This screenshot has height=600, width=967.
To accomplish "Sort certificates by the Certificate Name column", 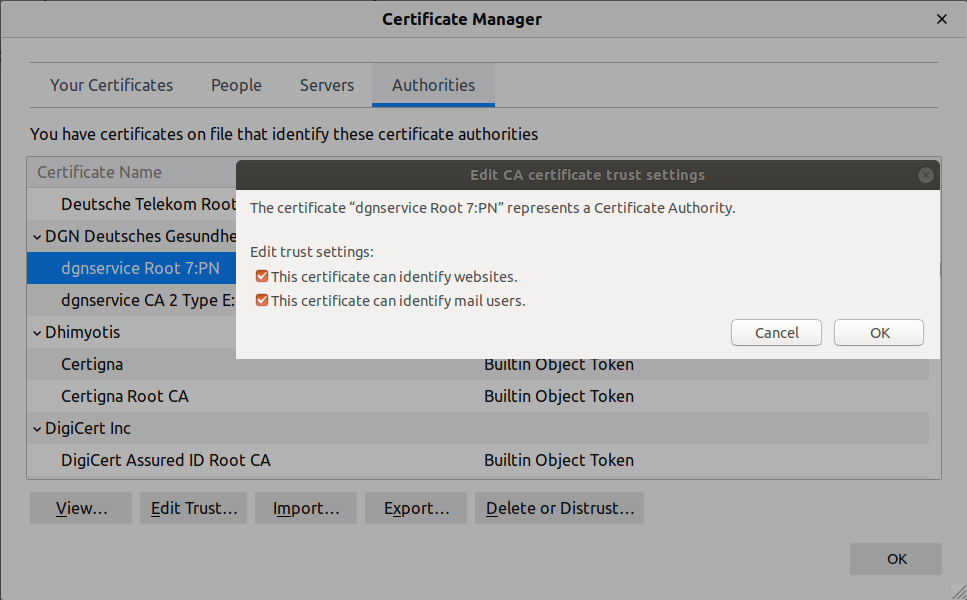I will [98, 172].
